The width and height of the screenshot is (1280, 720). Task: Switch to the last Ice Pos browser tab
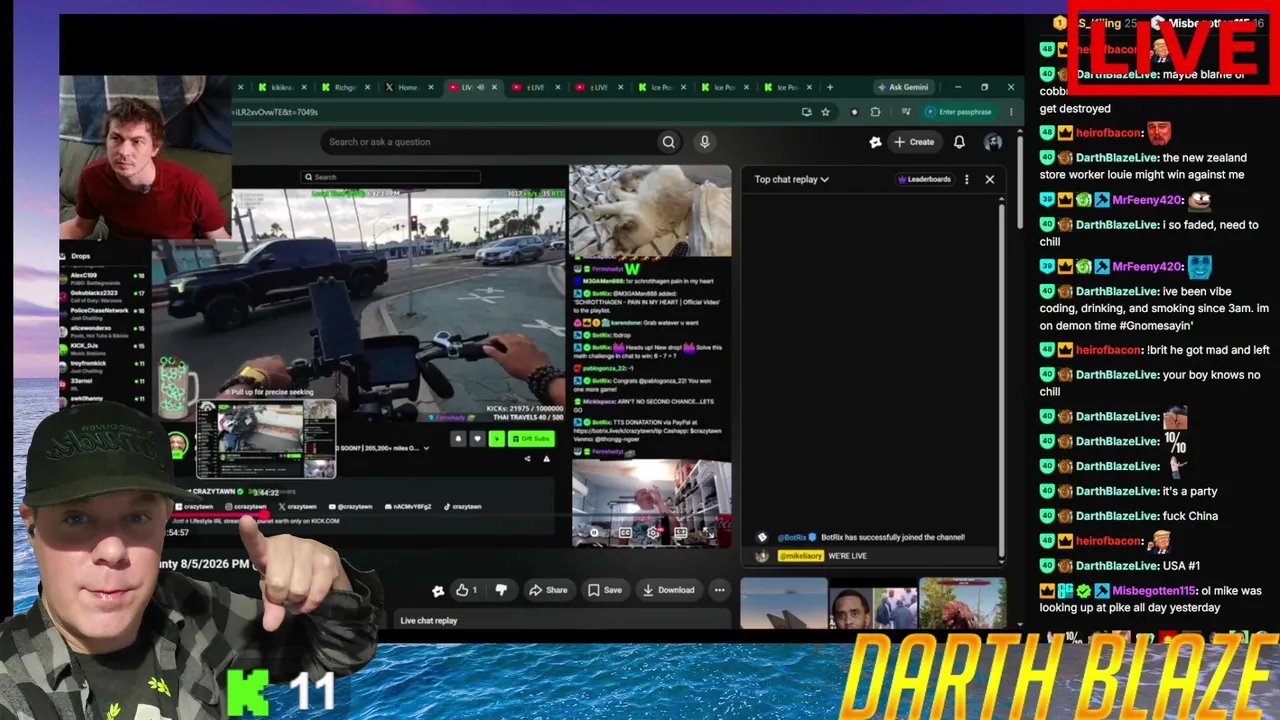[x=788, y=87]
